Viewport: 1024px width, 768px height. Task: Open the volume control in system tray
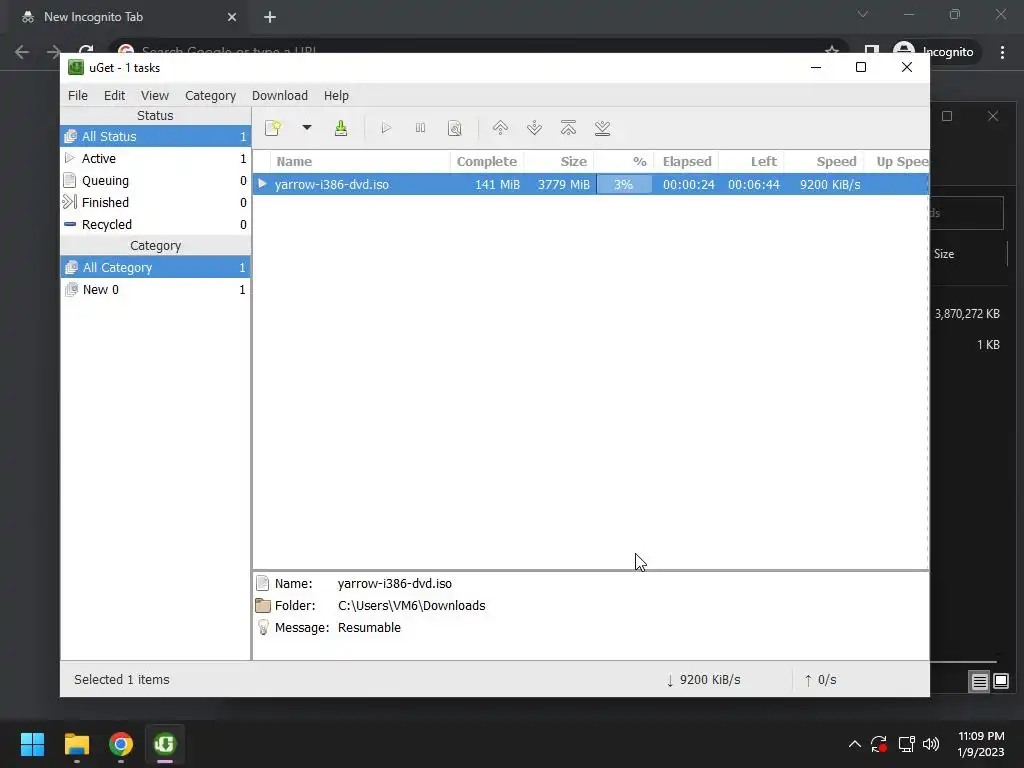coord(931,744)
